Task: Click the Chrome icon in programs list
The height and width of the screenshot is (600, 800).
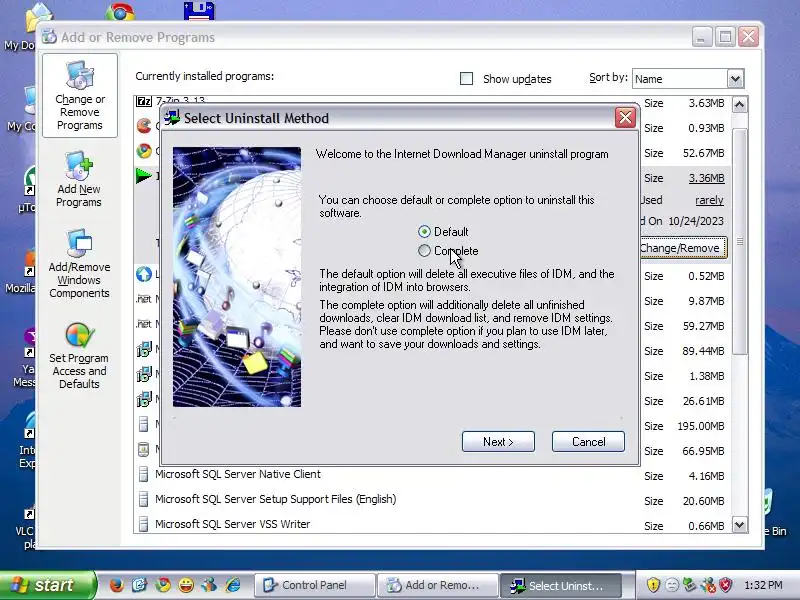Action: click(144, 151)
